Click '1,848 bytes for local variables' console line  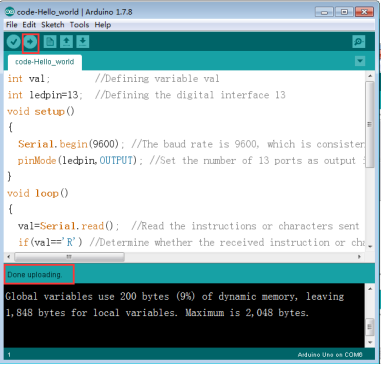pos(157,313)
